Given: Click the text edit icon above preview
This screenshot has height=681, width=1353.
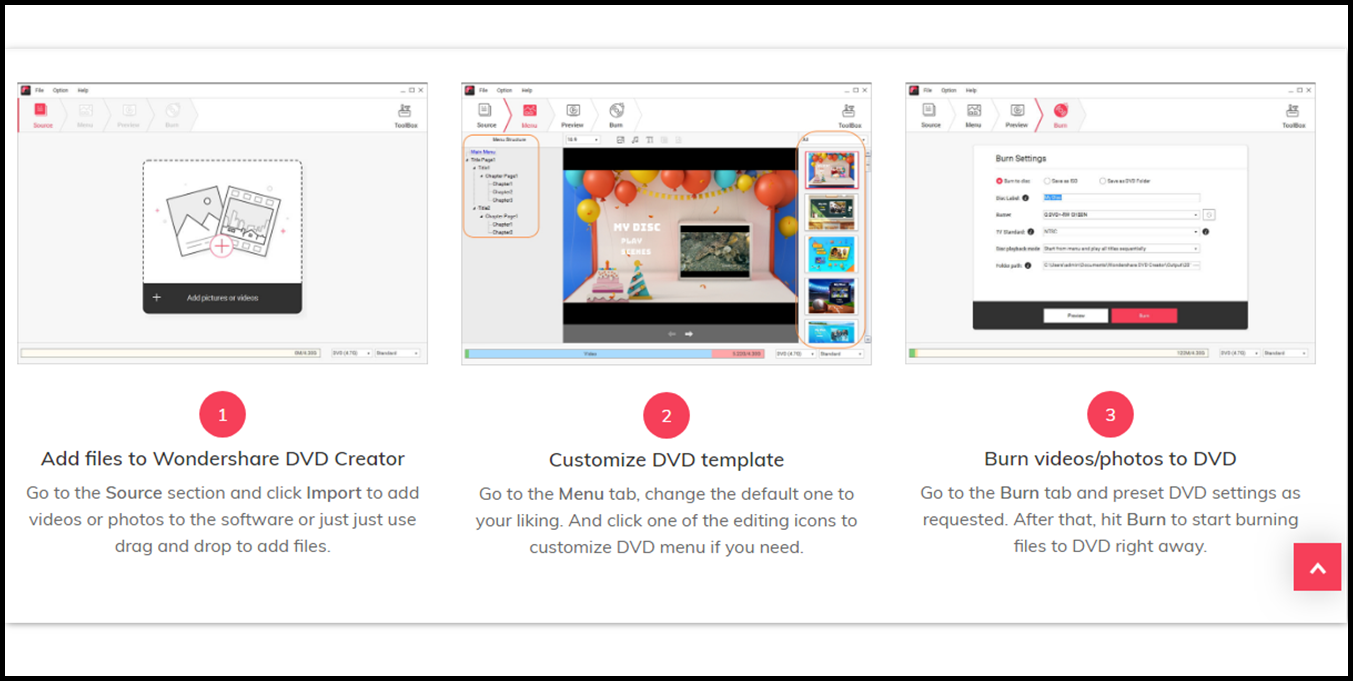Looking at the screenshot, I should coord(650,140).
